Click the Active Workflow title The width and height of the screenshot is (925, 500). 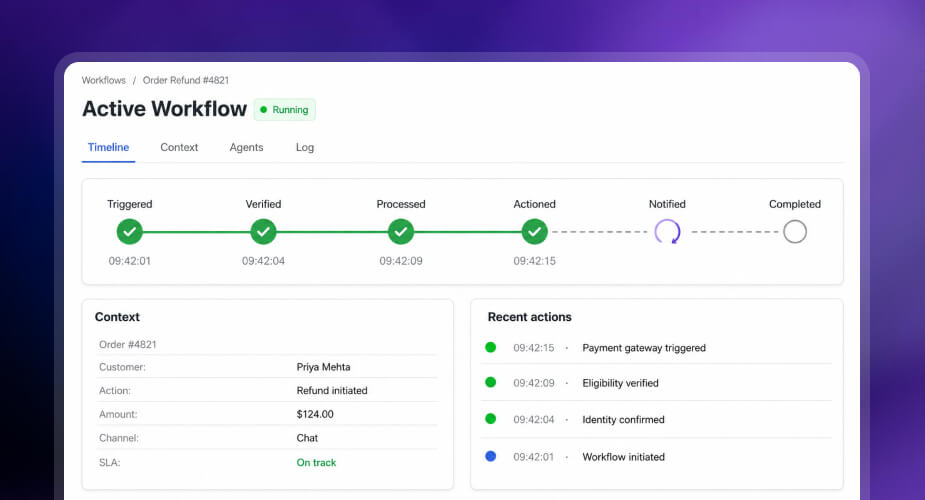pyautogui.click(x=165, y=109)
